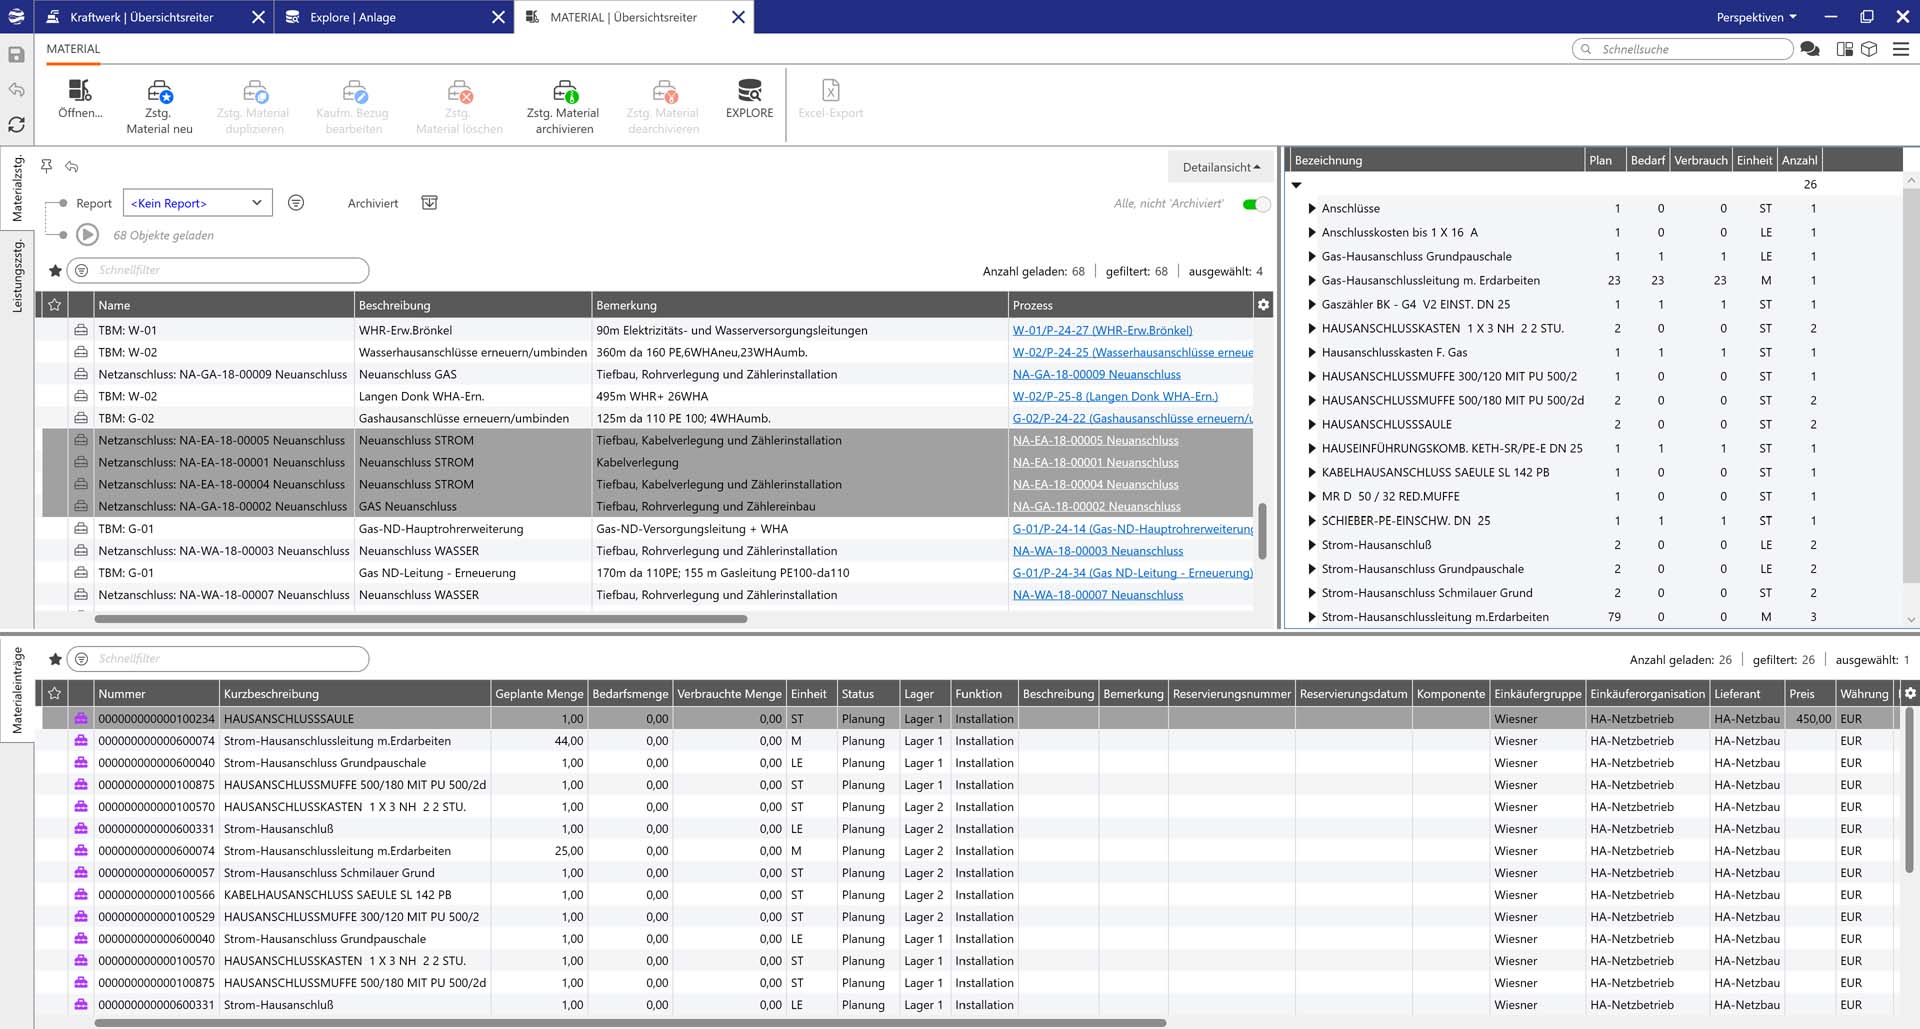Select the Leistungszstg. vertical tab
This screenshot has height=1029, width=1920.
point(17,276)
